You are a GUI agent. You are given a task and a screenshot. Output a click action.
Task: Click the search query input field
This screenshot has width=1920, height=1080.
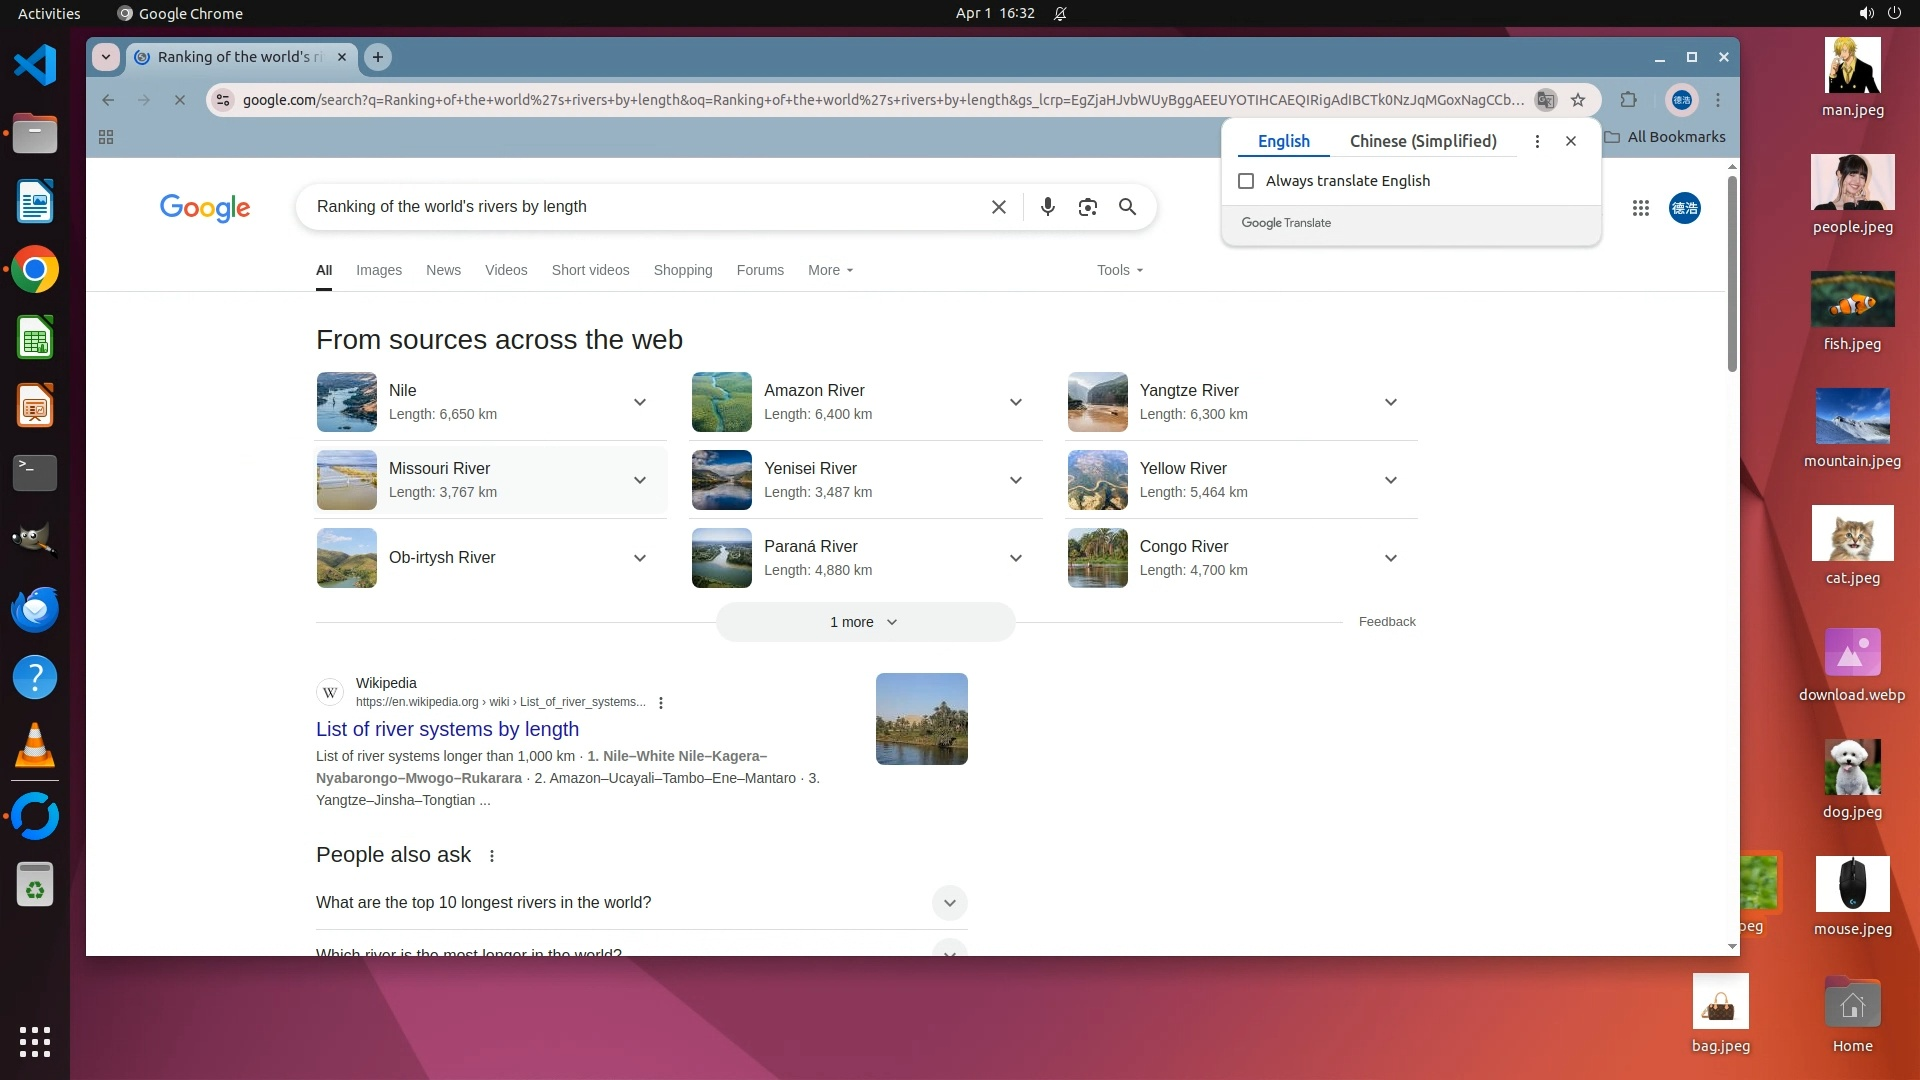coord(640,207)
